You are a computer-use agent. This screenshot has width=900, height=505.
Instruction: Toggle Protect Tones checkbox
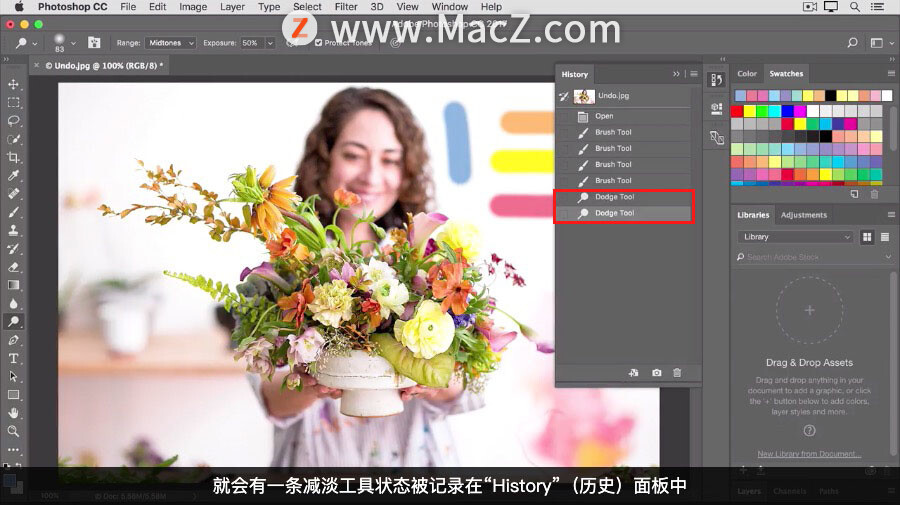coord(319,42)
